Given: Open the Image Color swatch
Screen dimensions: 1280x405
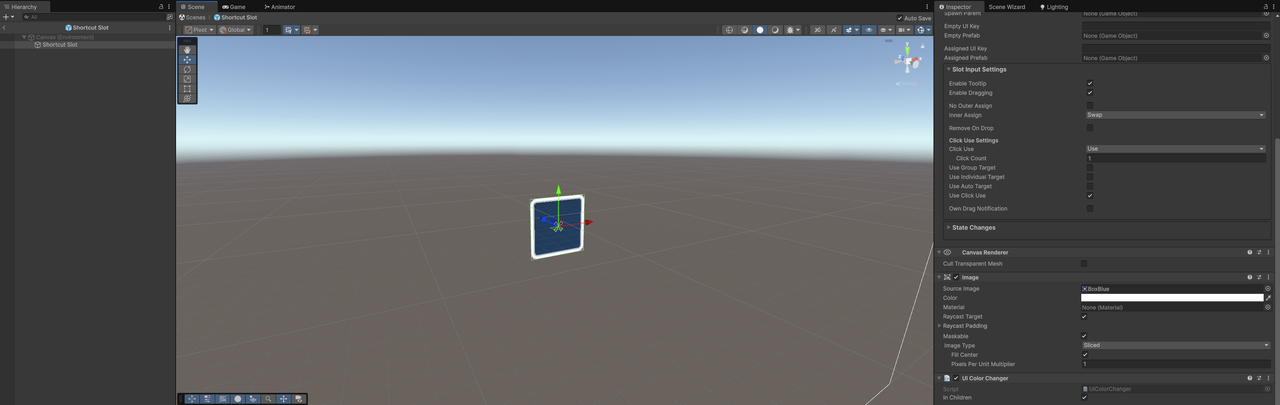Looking at the screenshot, I should 1172,298.
